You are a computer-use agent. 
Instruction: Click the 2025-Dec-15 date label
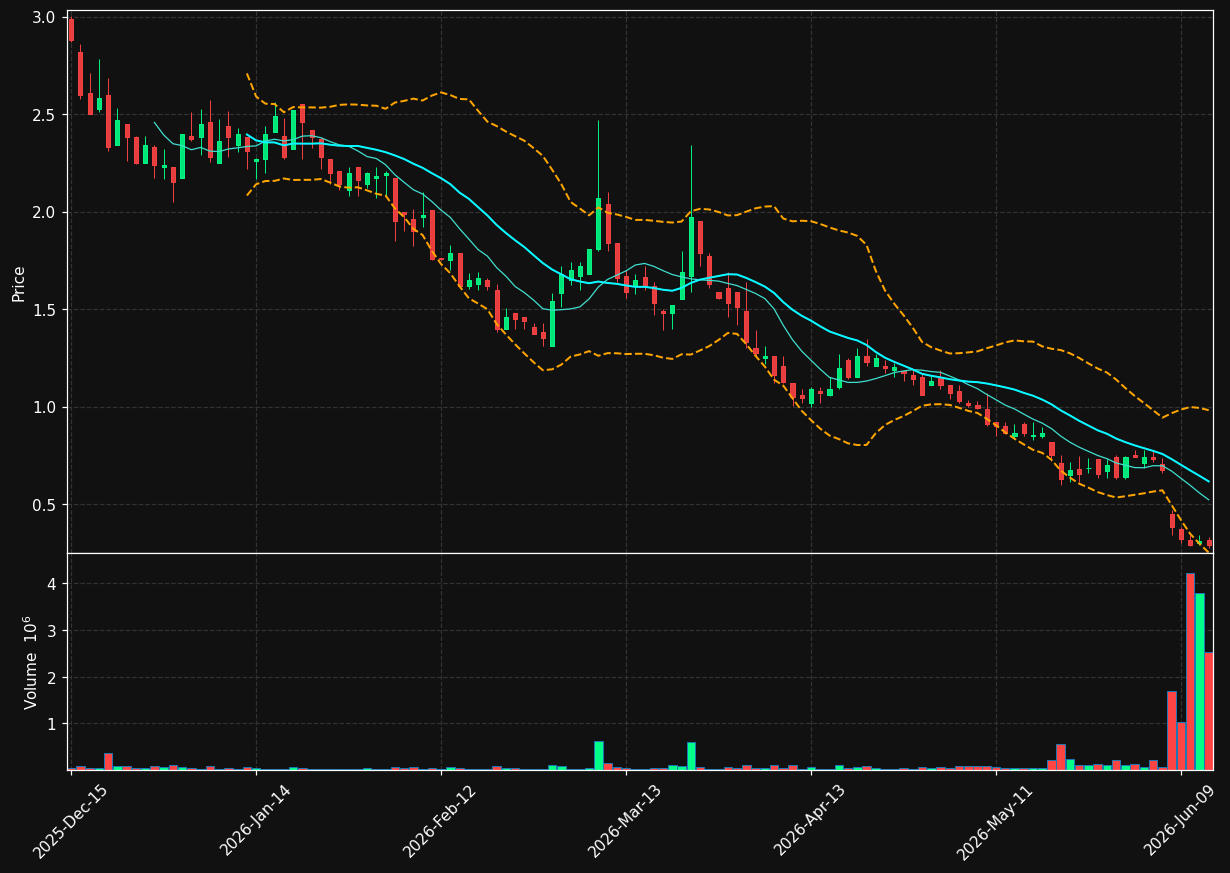[x=69, y=821]
